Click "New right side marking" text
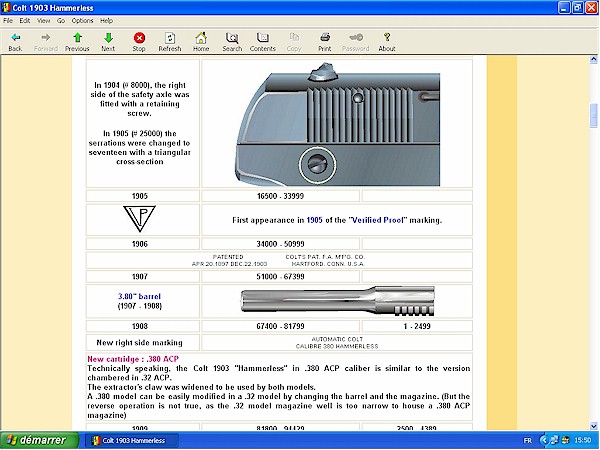600x450 pixels. tap(139, 342)
